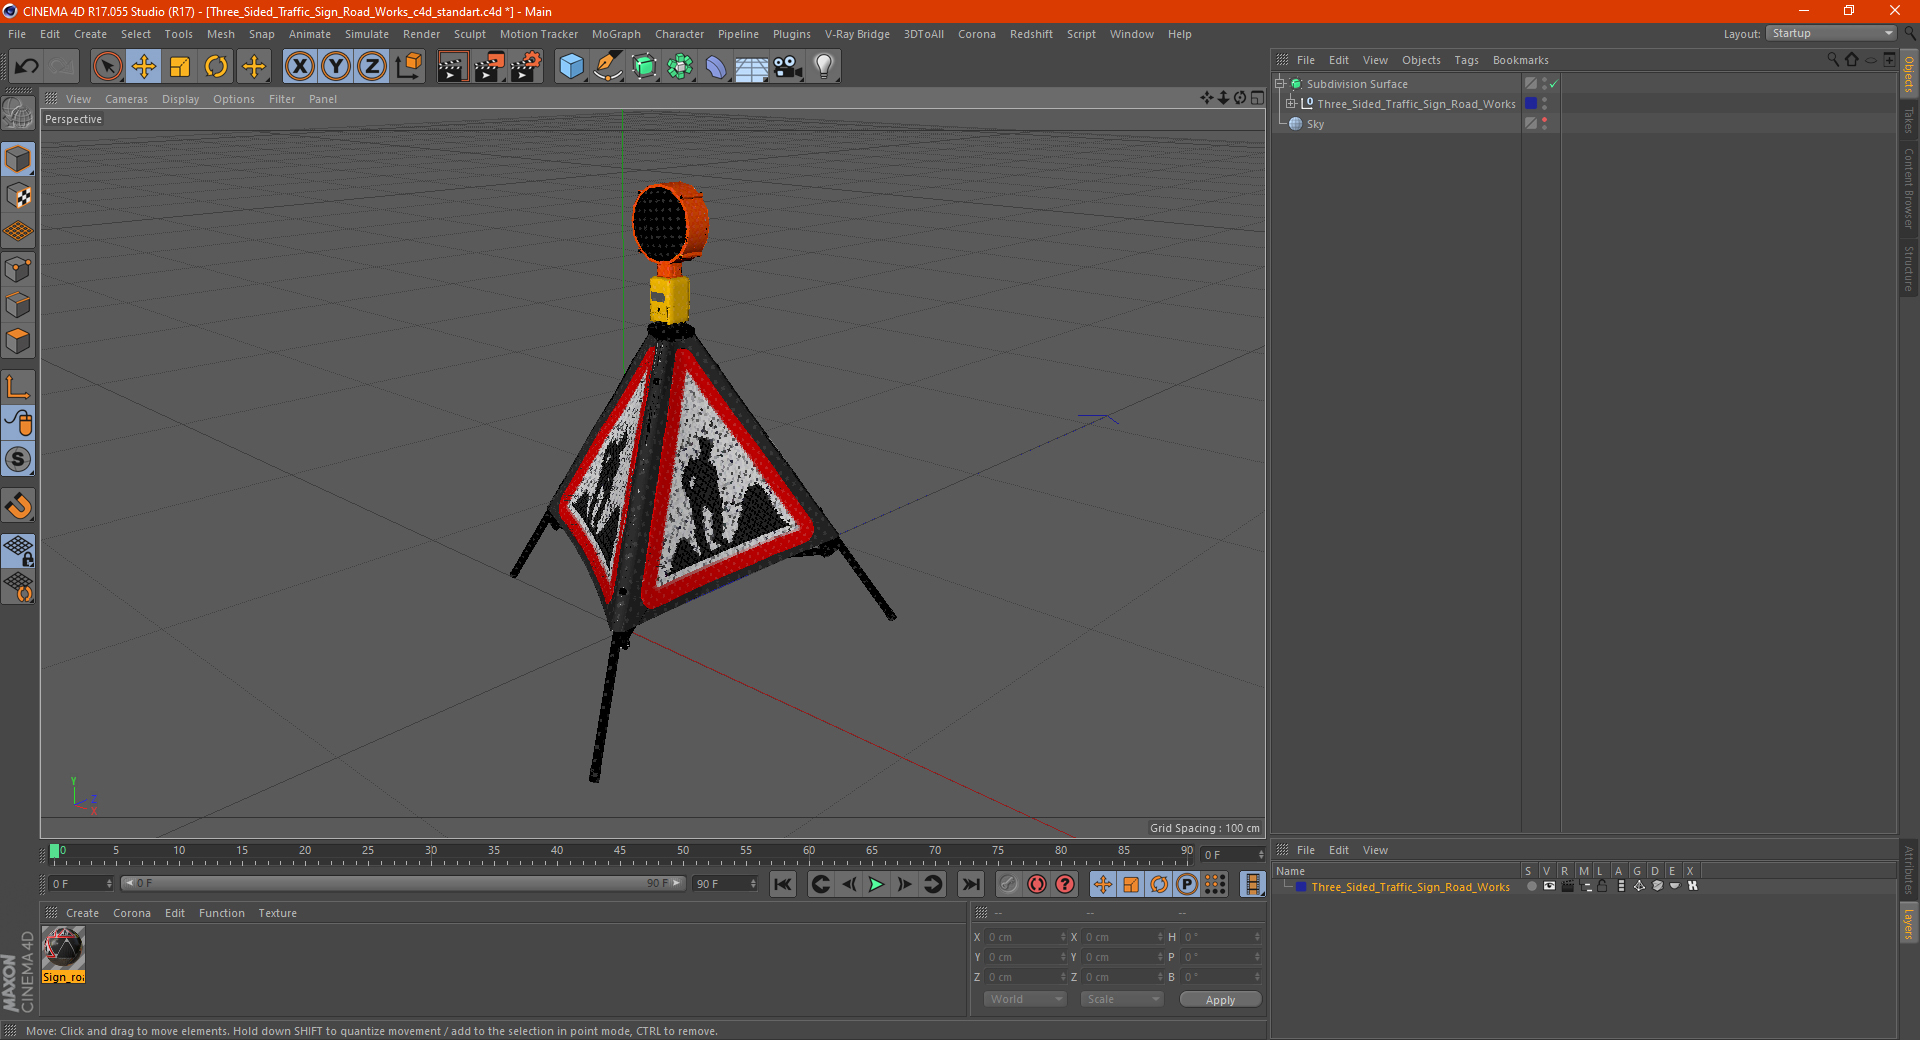
Task: Open the Layout Startup dropdown
Action: pyautogui.click(x=1832, y=33)
